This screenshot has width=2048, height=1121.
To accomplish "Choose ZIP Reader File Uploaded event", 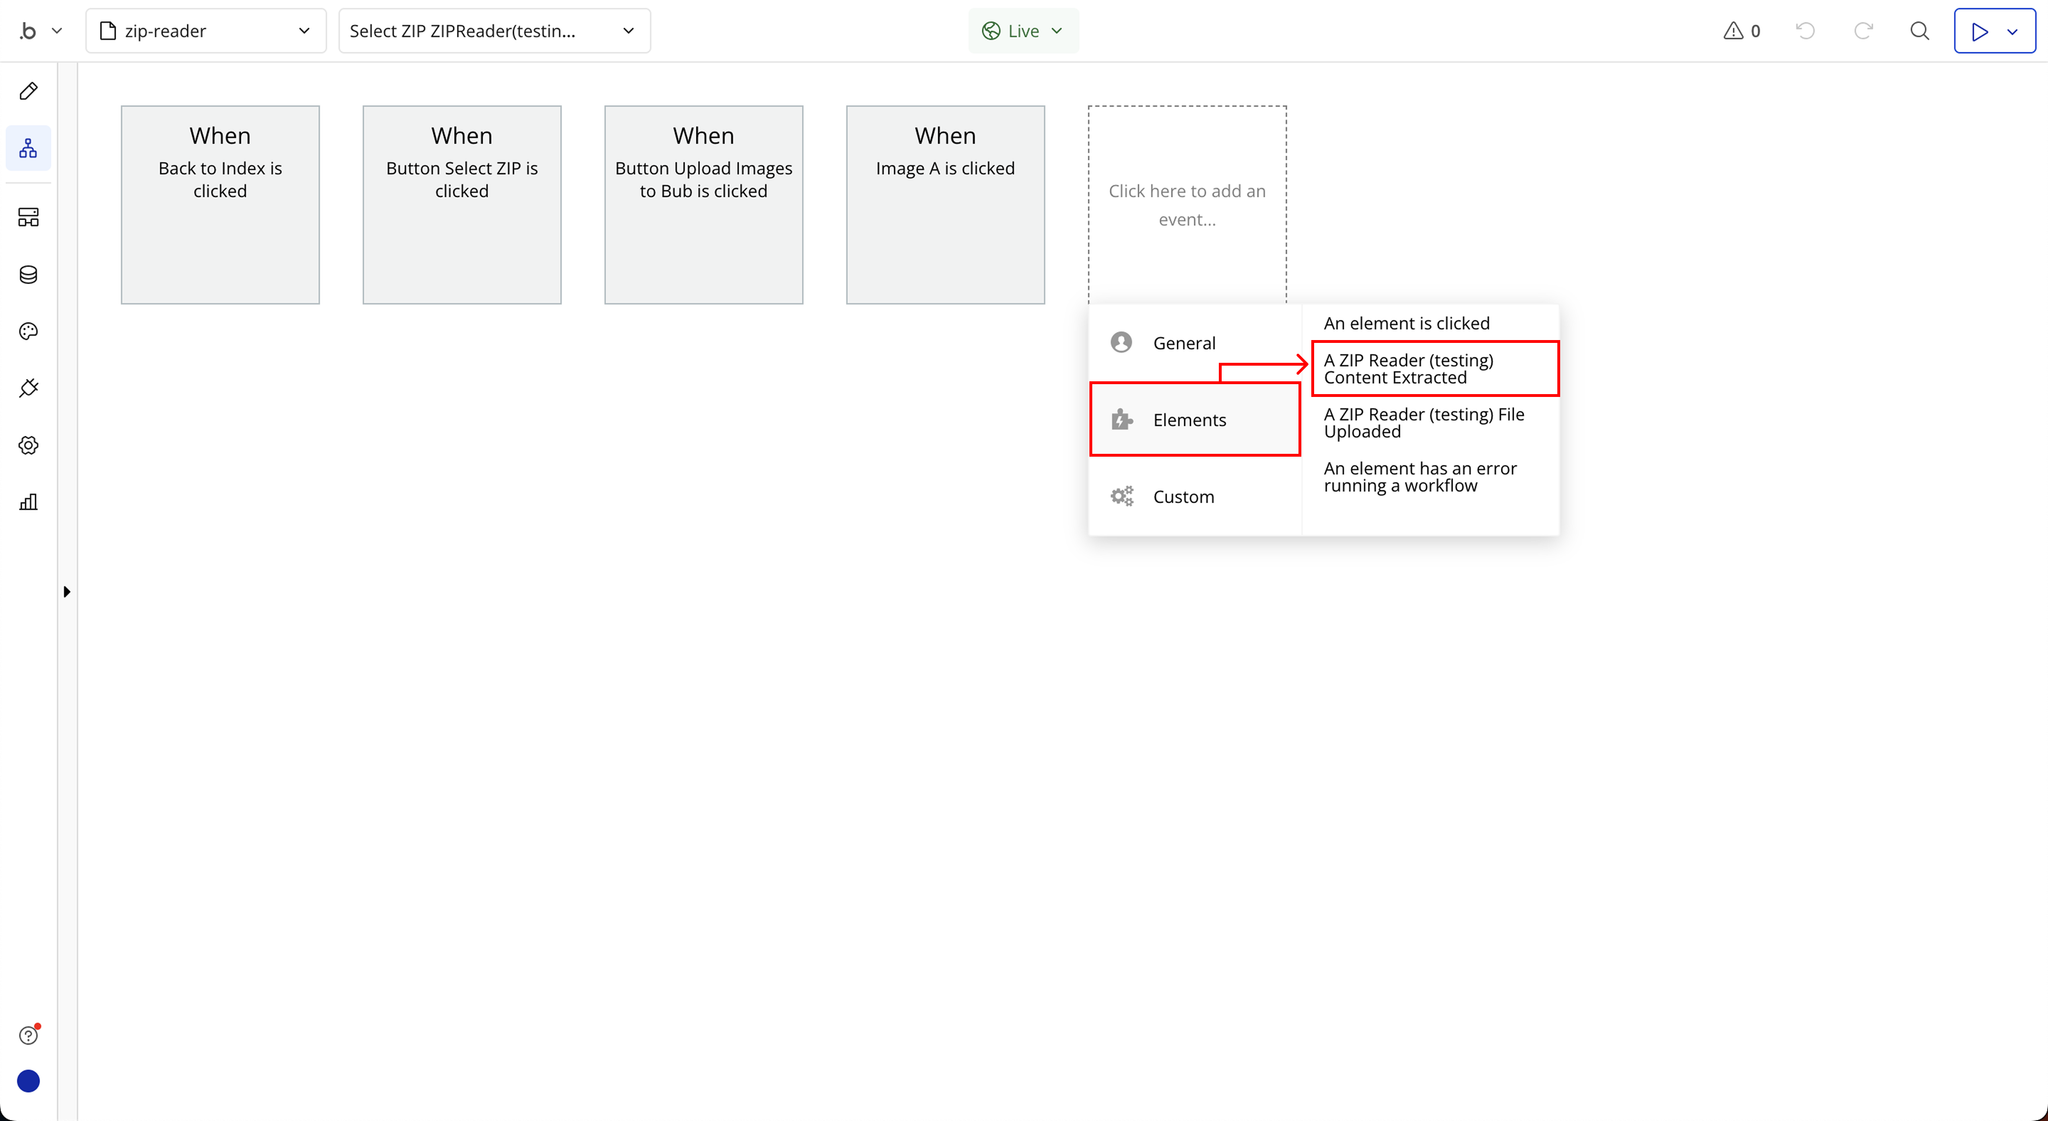I will (1424, 423).
